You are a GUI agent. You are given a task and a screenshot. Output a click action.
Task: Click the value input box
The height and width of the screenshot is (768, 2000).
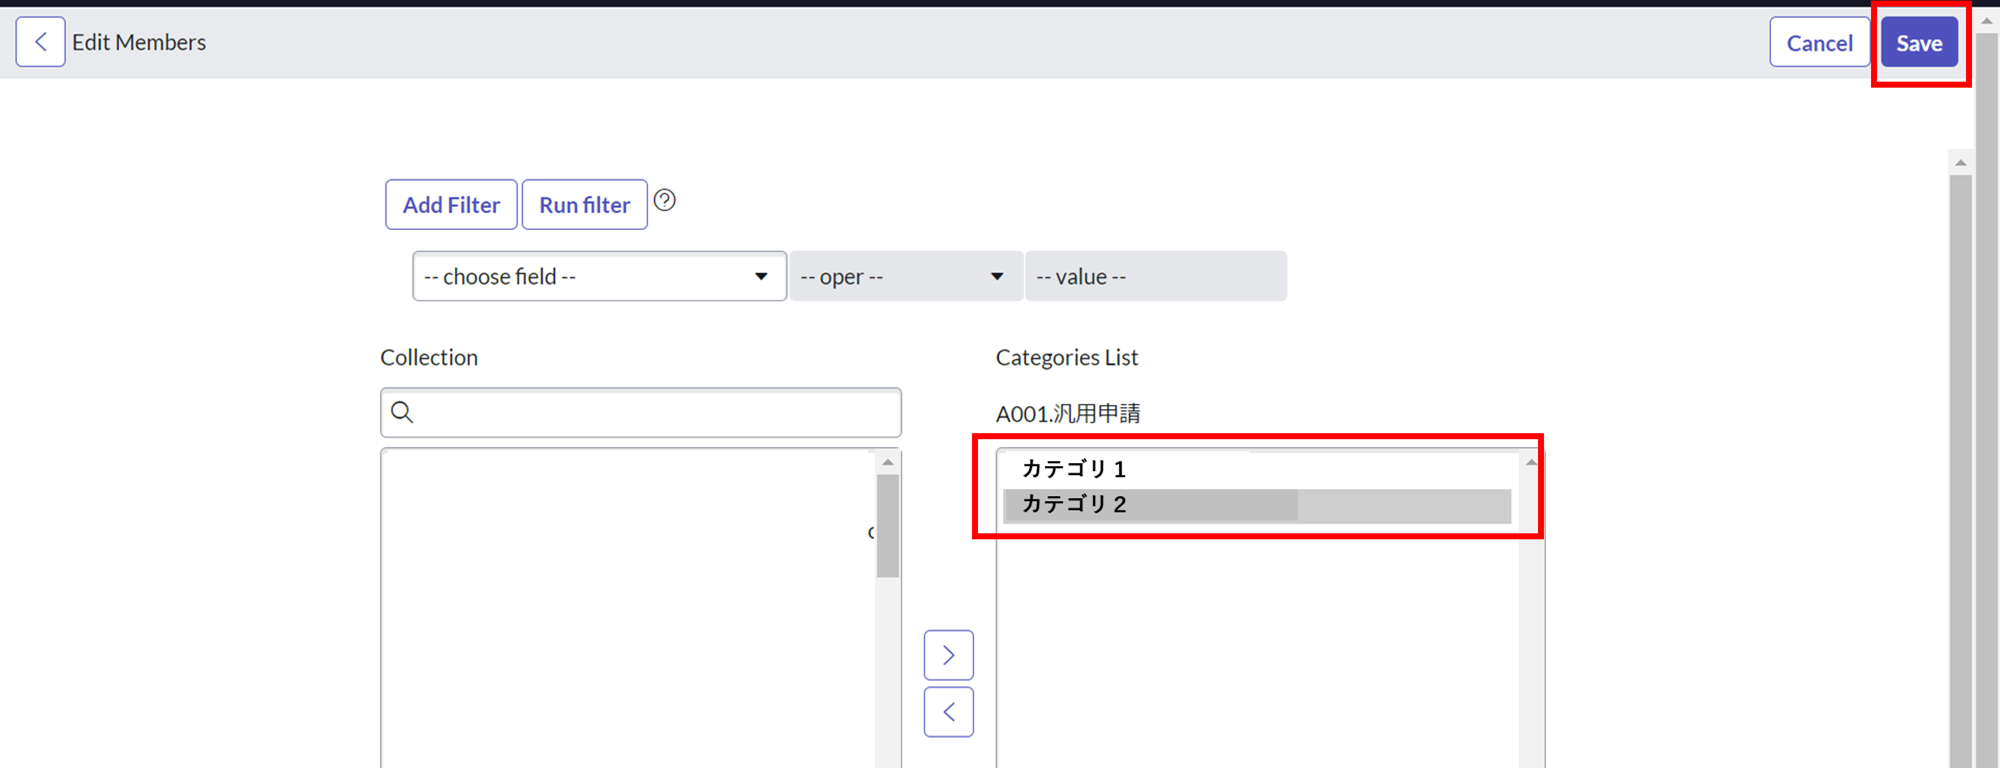(1155, 276)
